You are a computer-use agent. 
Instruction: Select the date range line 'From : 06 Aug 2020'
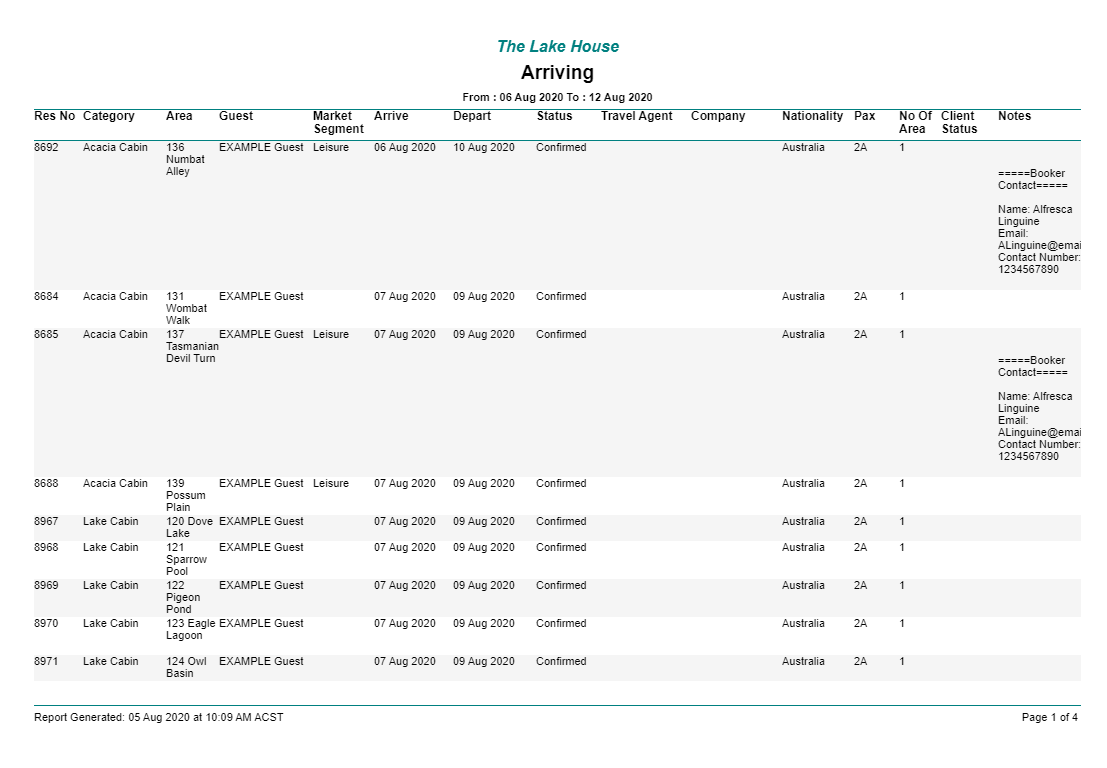513,97
